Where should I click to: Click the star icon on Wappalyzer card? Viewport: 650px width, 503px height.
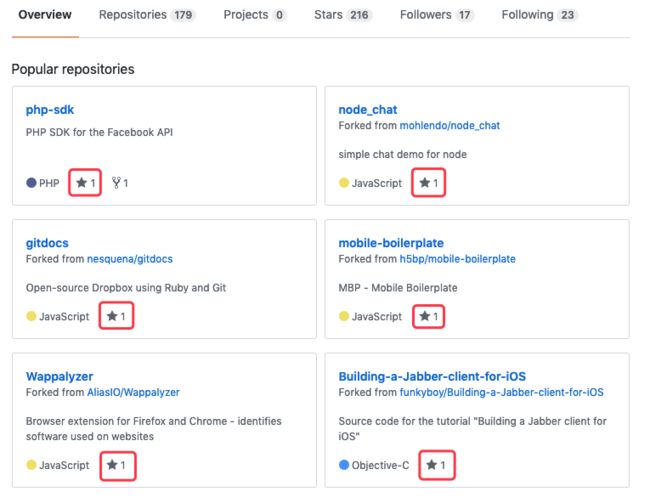point(112,465)
